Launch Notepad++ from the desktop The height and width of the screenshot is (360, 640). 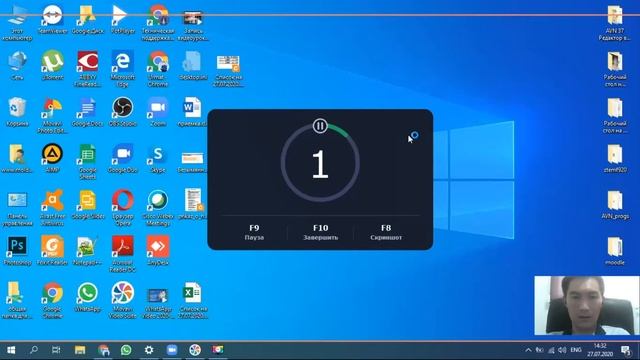click(87, 251)
